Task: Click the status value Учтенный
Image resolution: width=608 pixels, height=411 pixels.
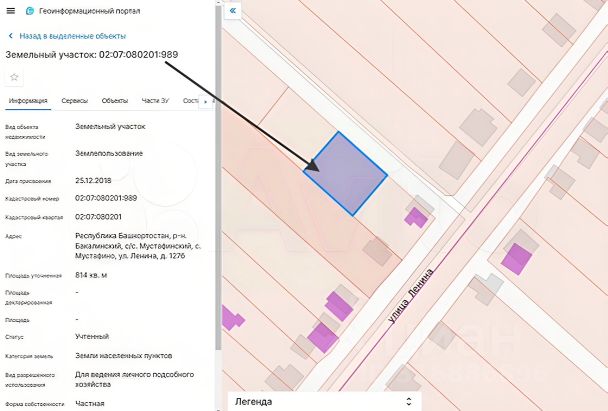Action: (92, 336)
